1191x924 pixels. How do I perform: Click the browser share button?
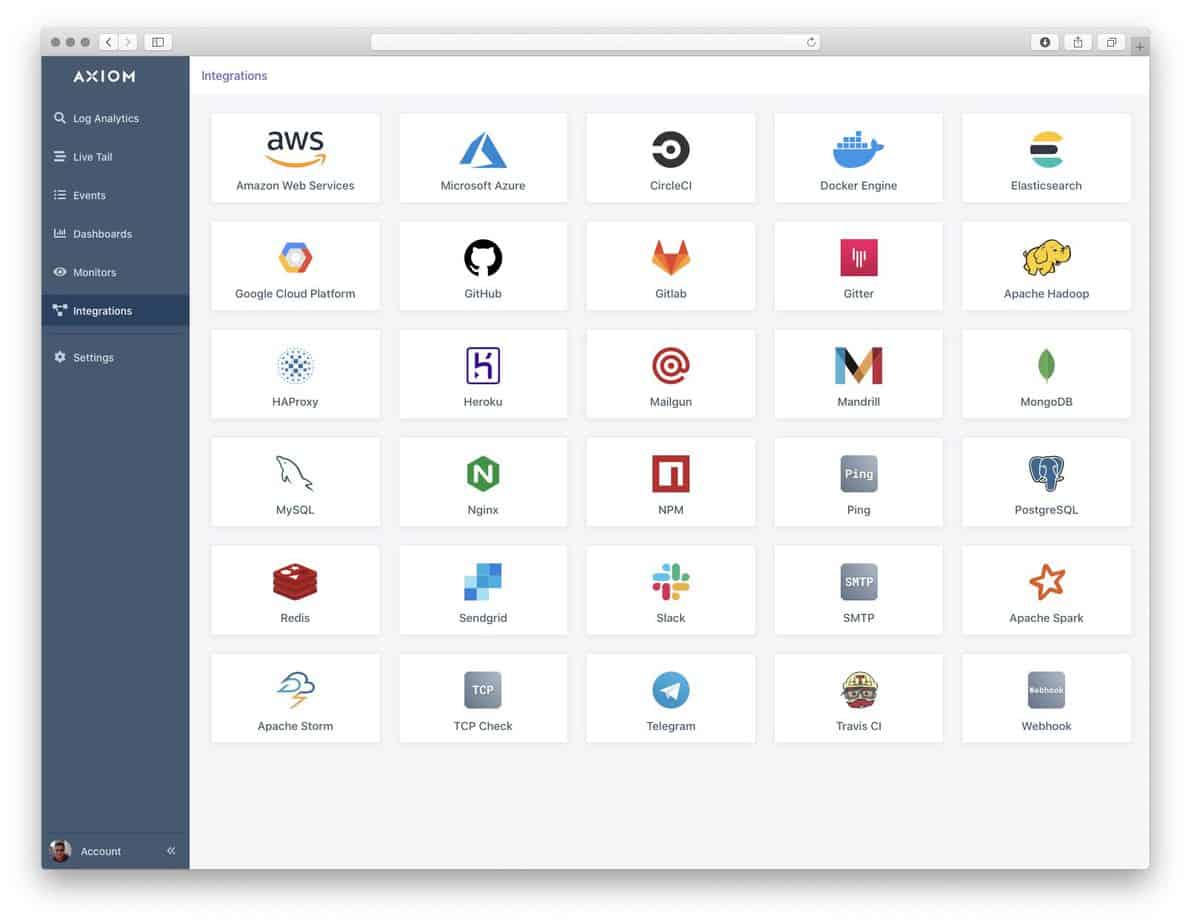[1078, 43]
